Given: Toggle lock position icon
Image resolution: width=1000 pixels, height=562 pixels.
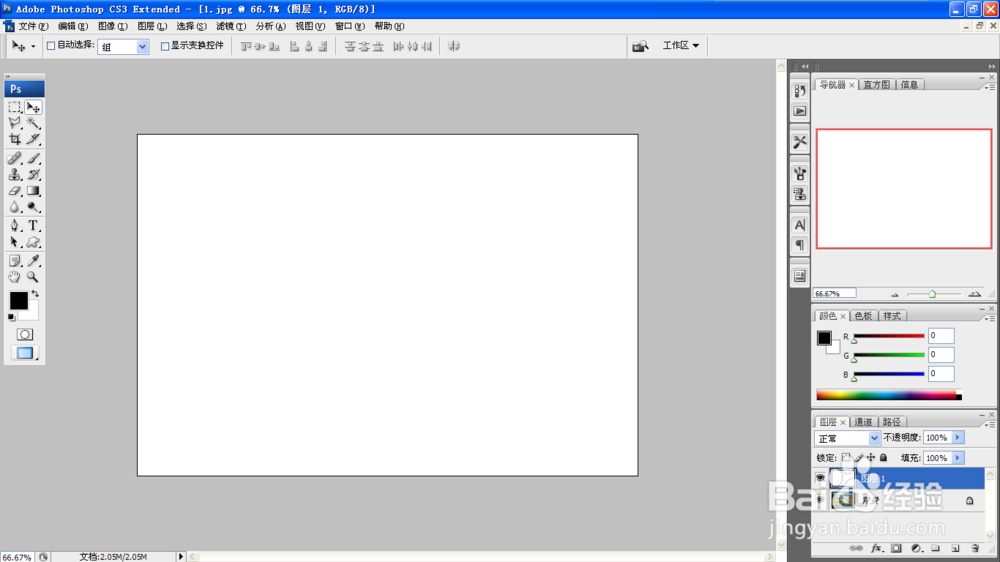Looking at the screenshot, I should [x=871, y=457].
